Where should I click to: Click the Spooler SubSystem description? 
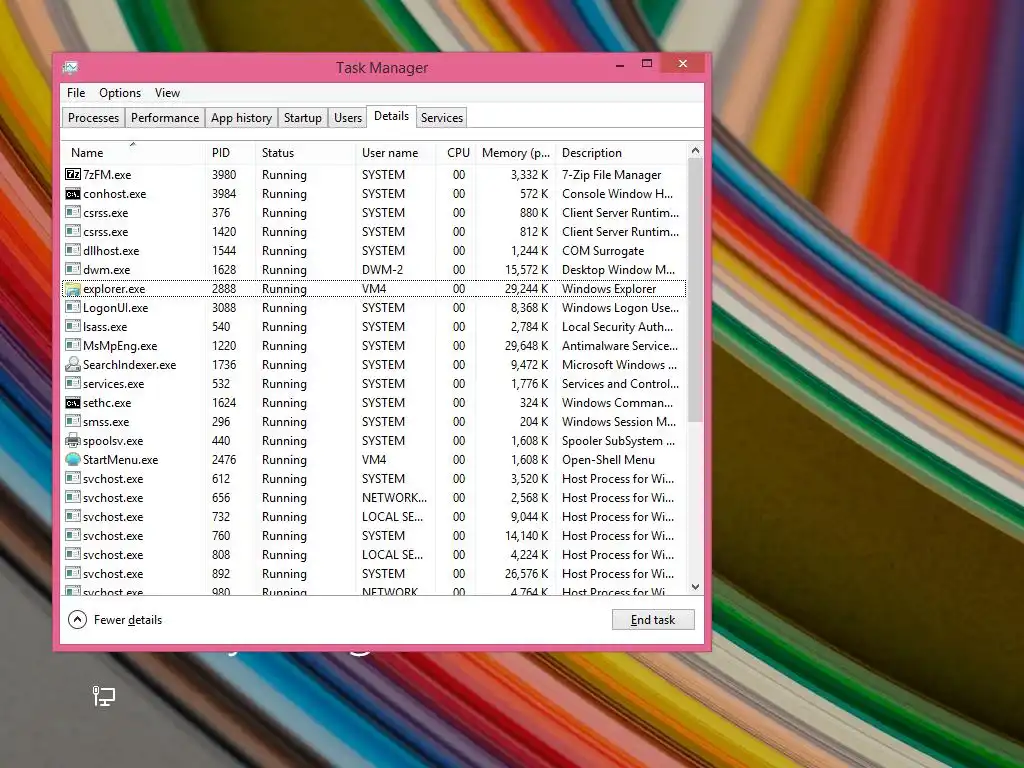point(618,441)
